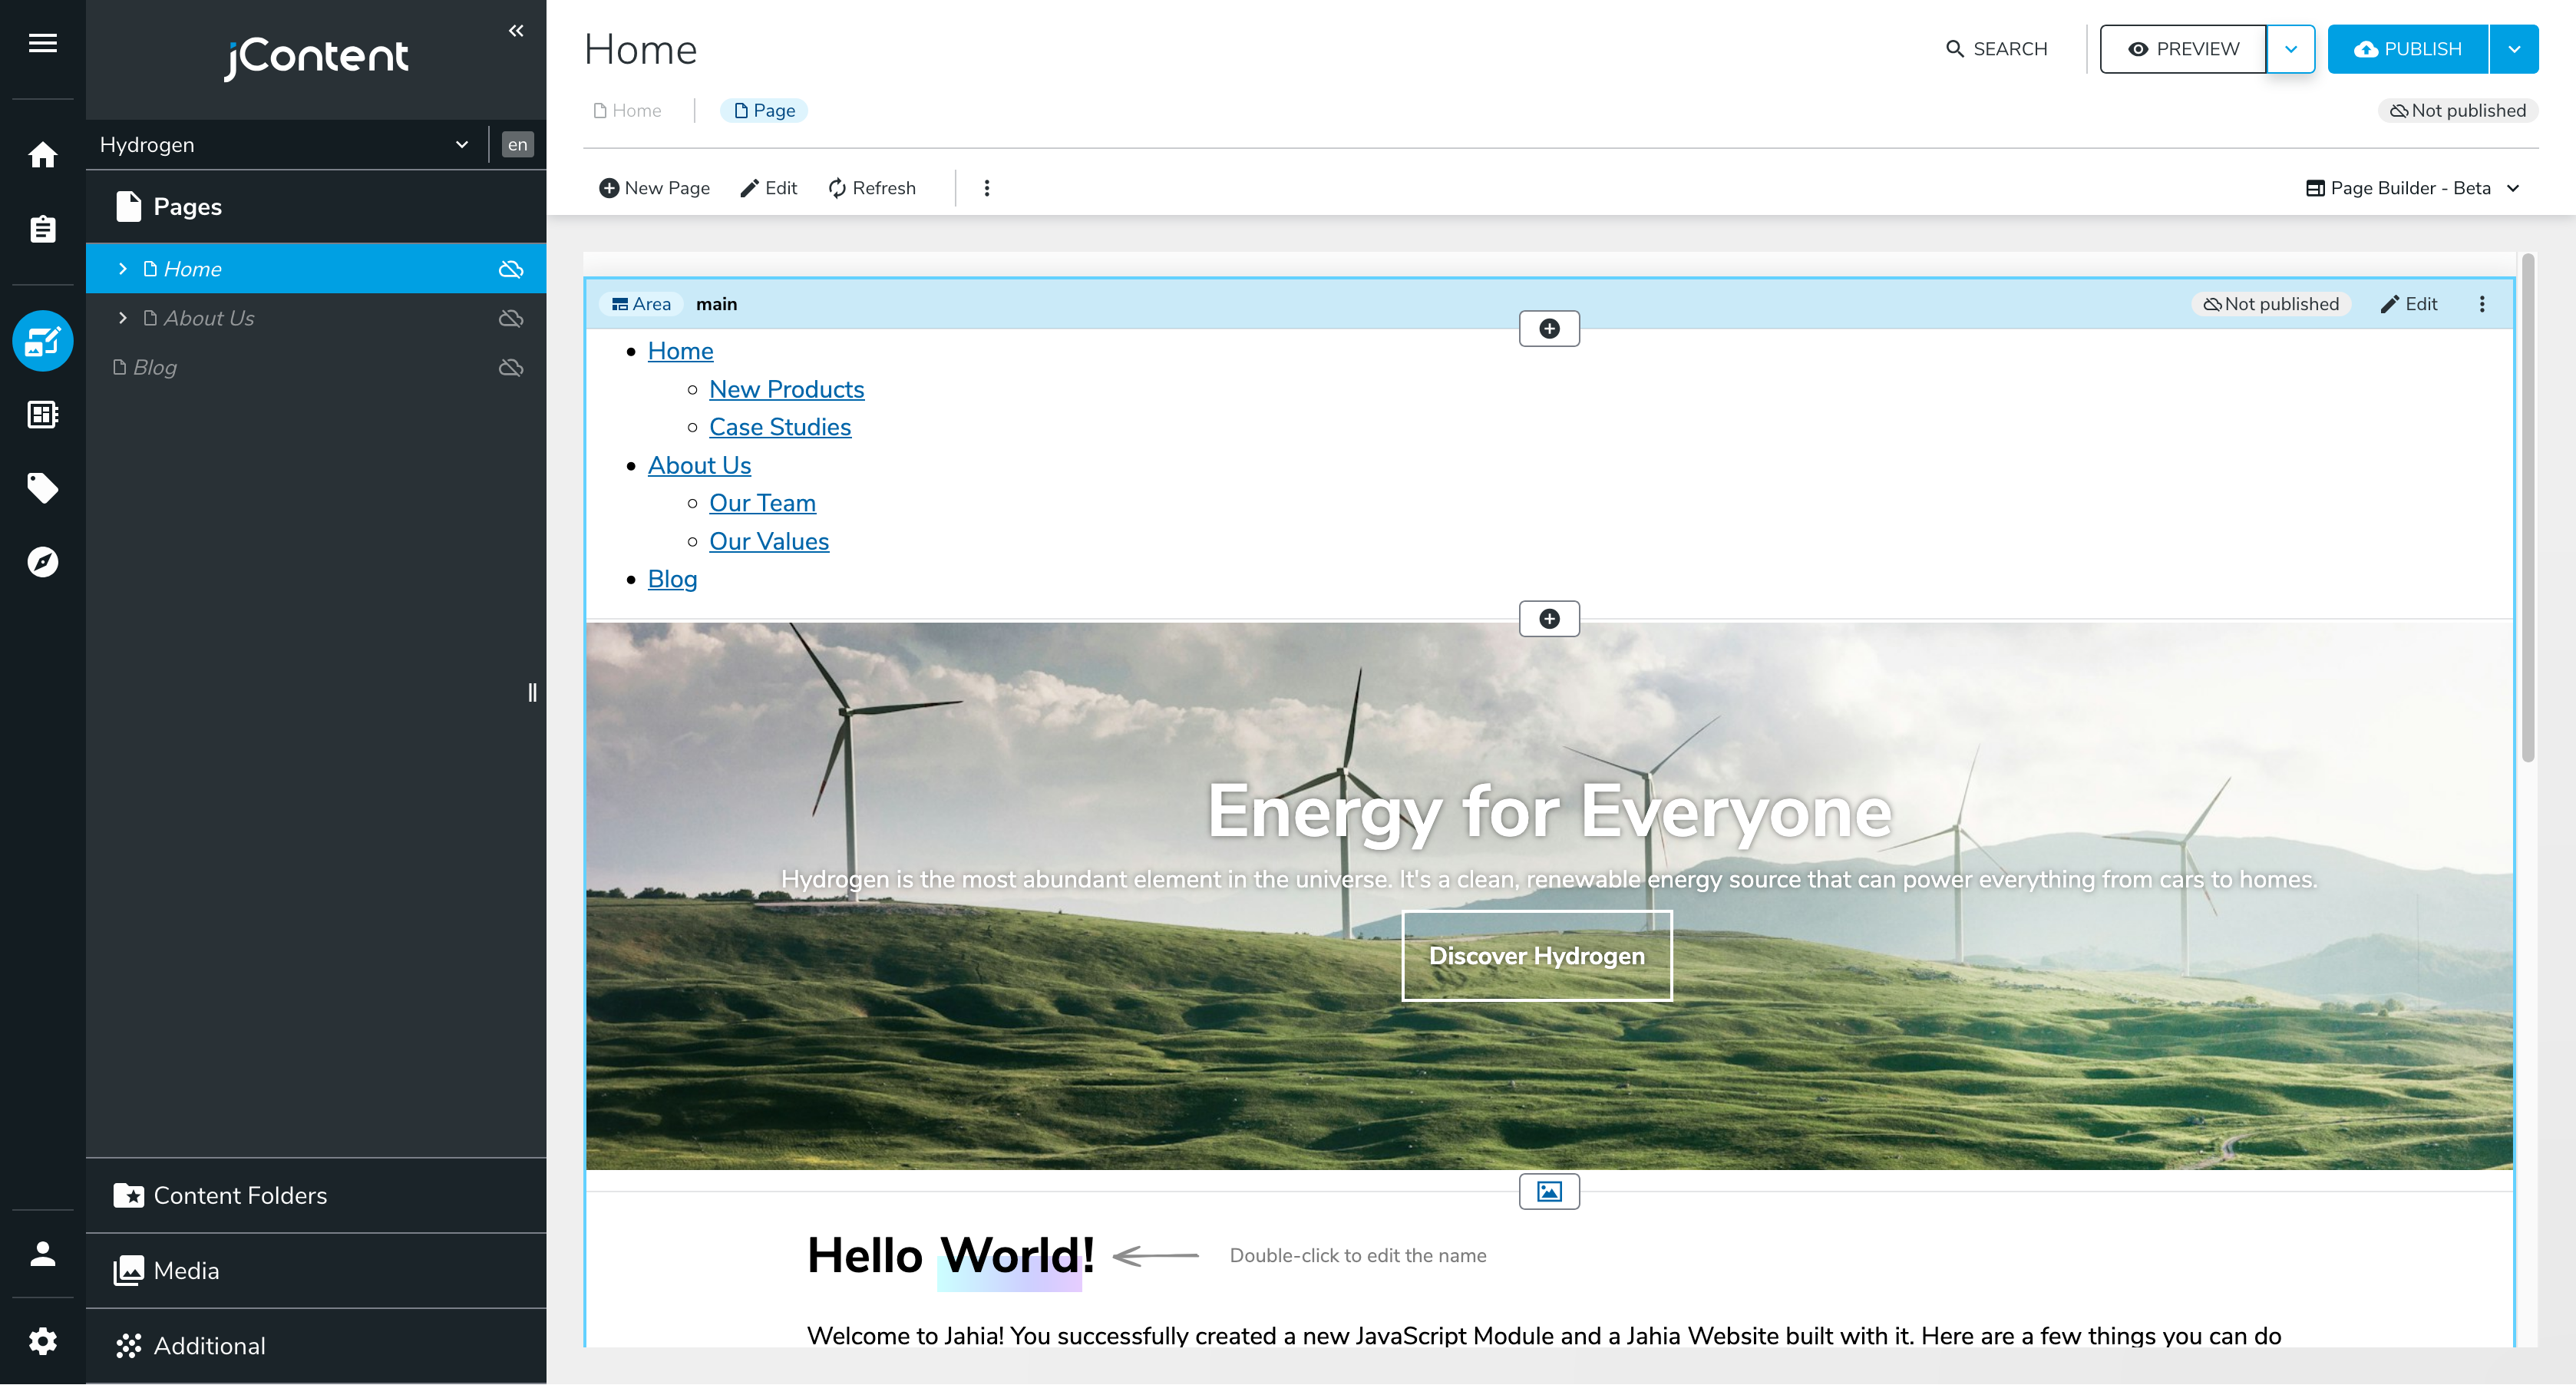This screenshot has height=1385, width=2576.
Task: Open Page Builder - Beta view dropdown
Action: pyautogui.click(x=2411, y=188)
